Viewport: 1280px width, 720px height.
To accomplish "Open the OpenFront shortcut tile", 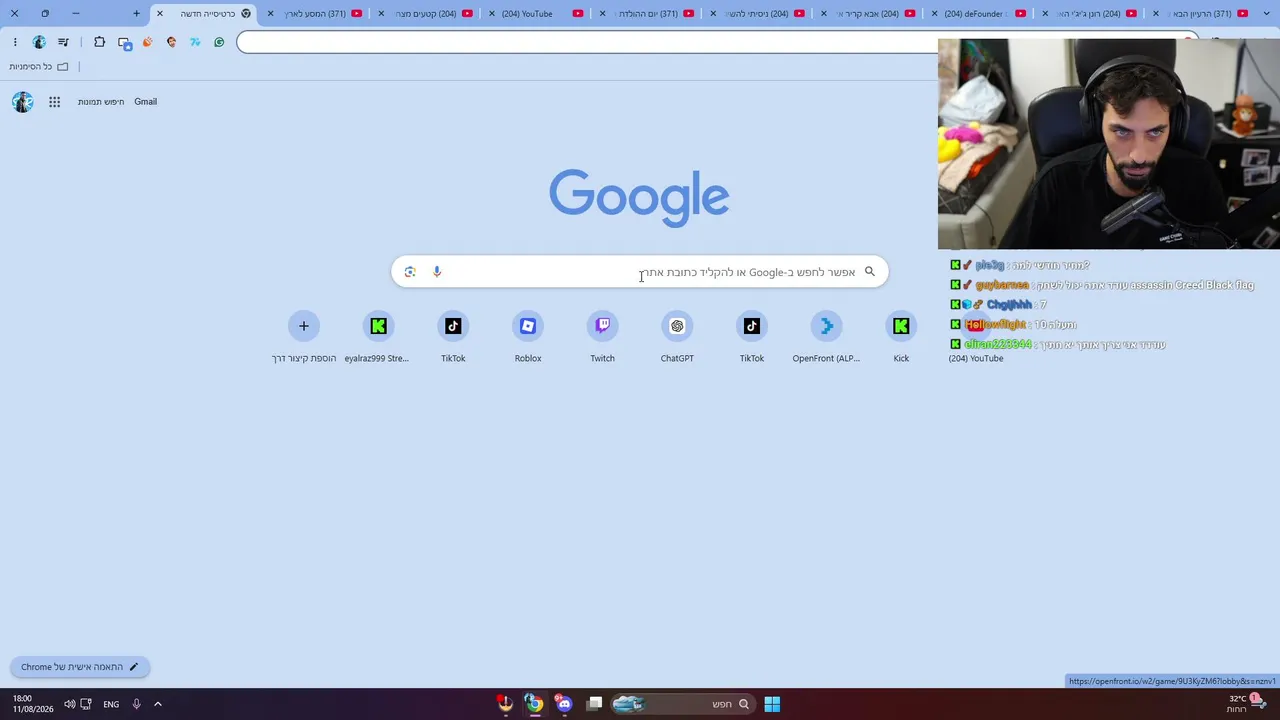I will (x=826, y=338).
